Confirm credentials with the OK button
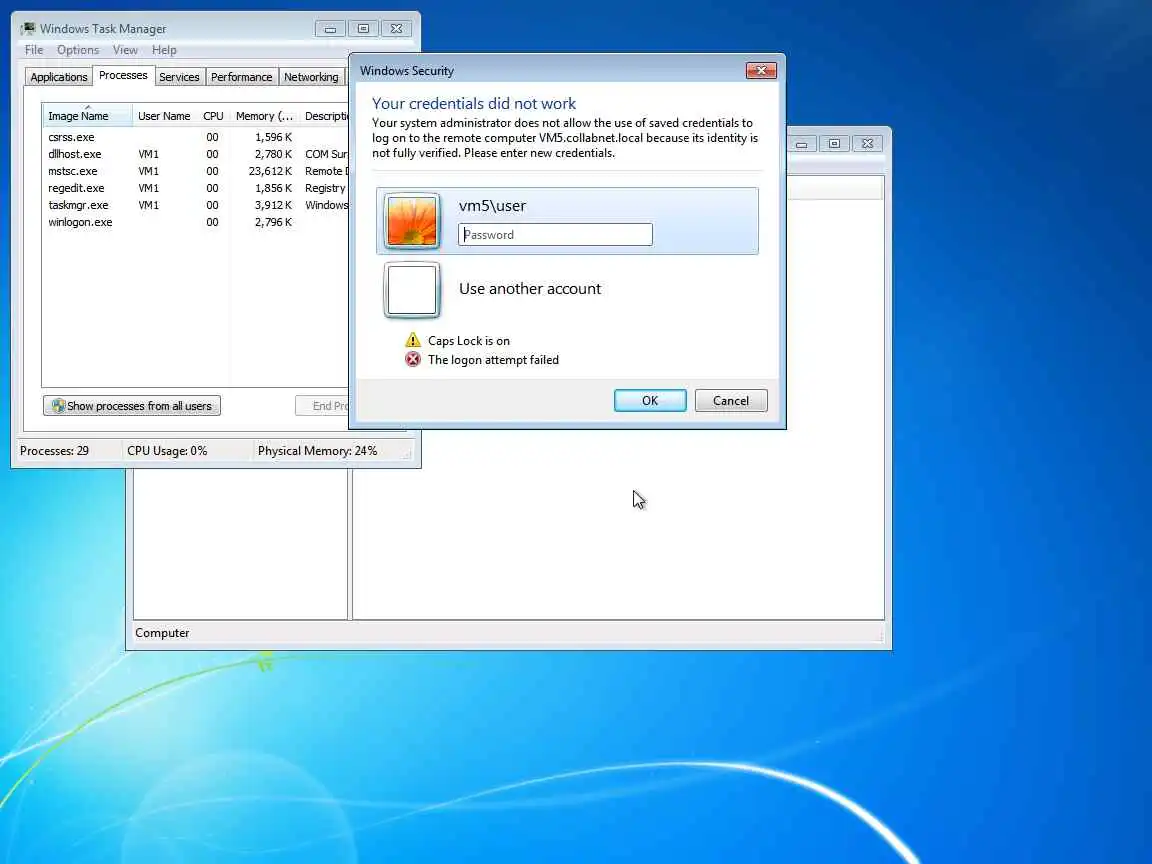 pyautogui.click(x=650, y=400)
